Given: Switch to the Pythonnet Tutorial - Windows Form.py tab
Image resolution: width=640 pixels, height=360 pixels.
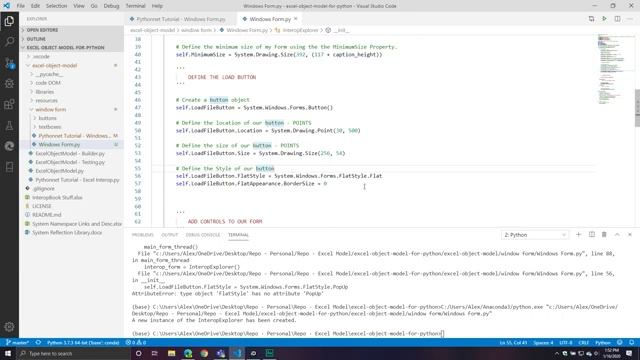Looking at the screenshot, I should (180, 19).
